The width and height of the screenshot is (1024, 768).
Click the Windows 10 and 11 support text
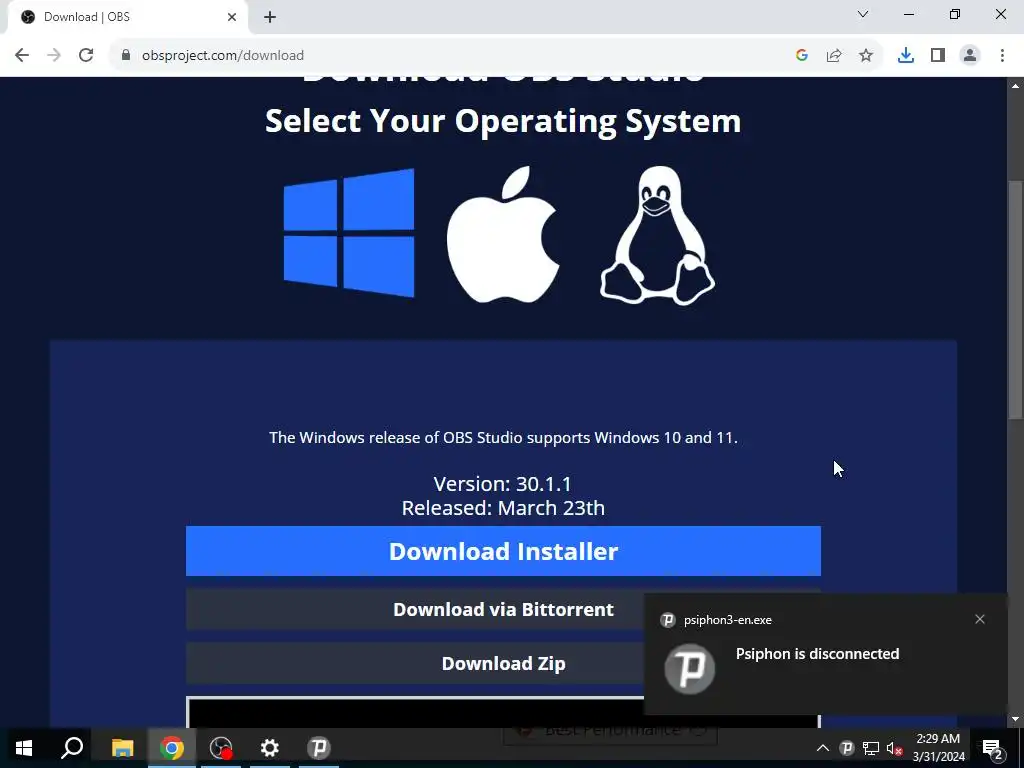(x=503, y=438)
